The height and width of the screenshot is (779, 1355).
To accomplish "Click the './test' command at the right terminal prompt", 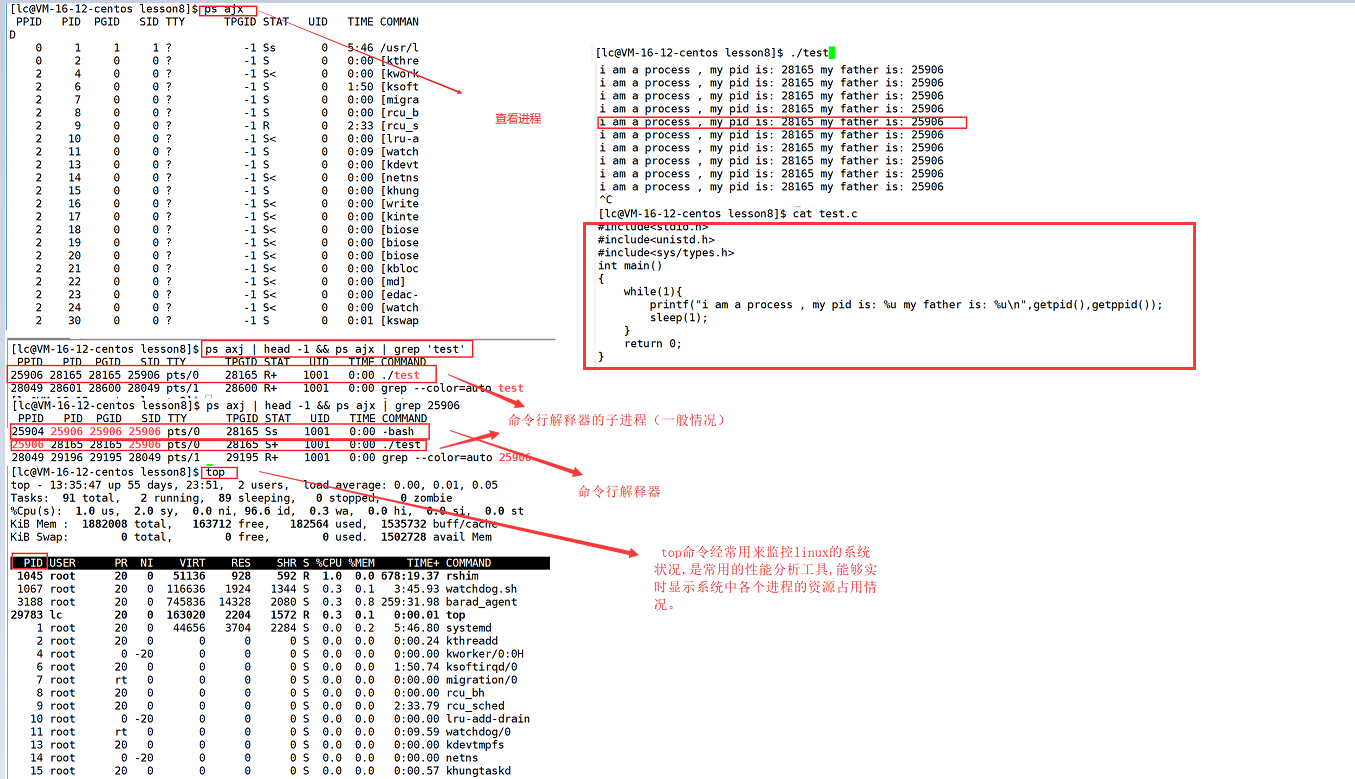I will pyautogui.click(x=811, y=52).
